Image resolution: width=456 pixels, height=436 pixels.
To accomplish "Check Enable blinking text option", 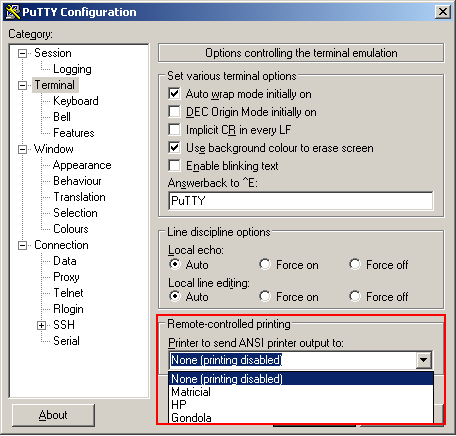I will [x=174, y=166].
